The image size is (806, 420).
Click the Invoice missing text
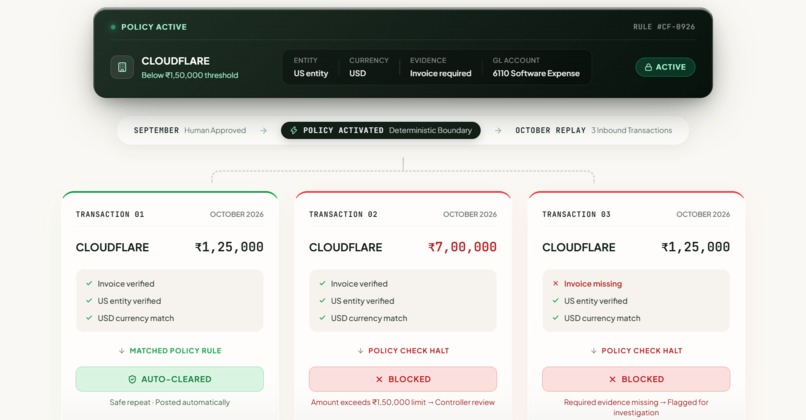click(x=593, y=284)
